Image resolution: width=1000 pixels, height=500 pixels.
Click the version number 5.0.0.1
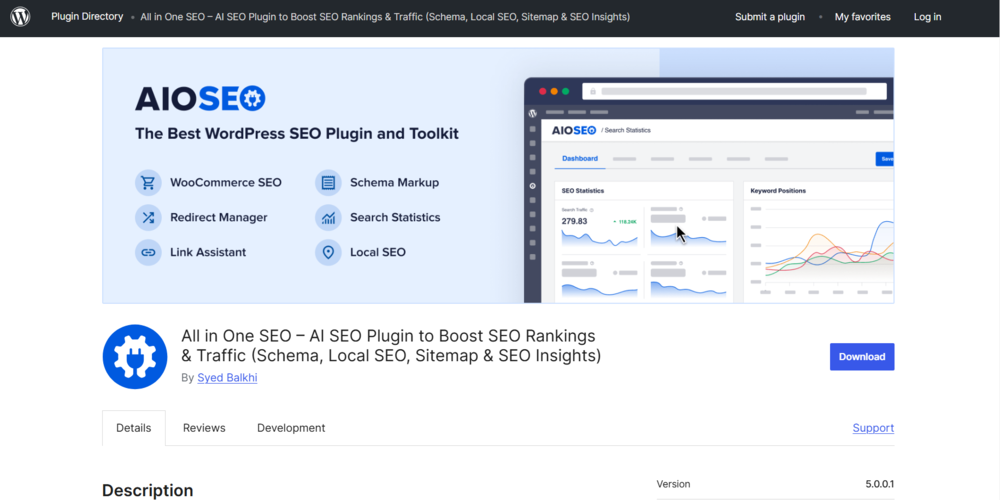879,484
